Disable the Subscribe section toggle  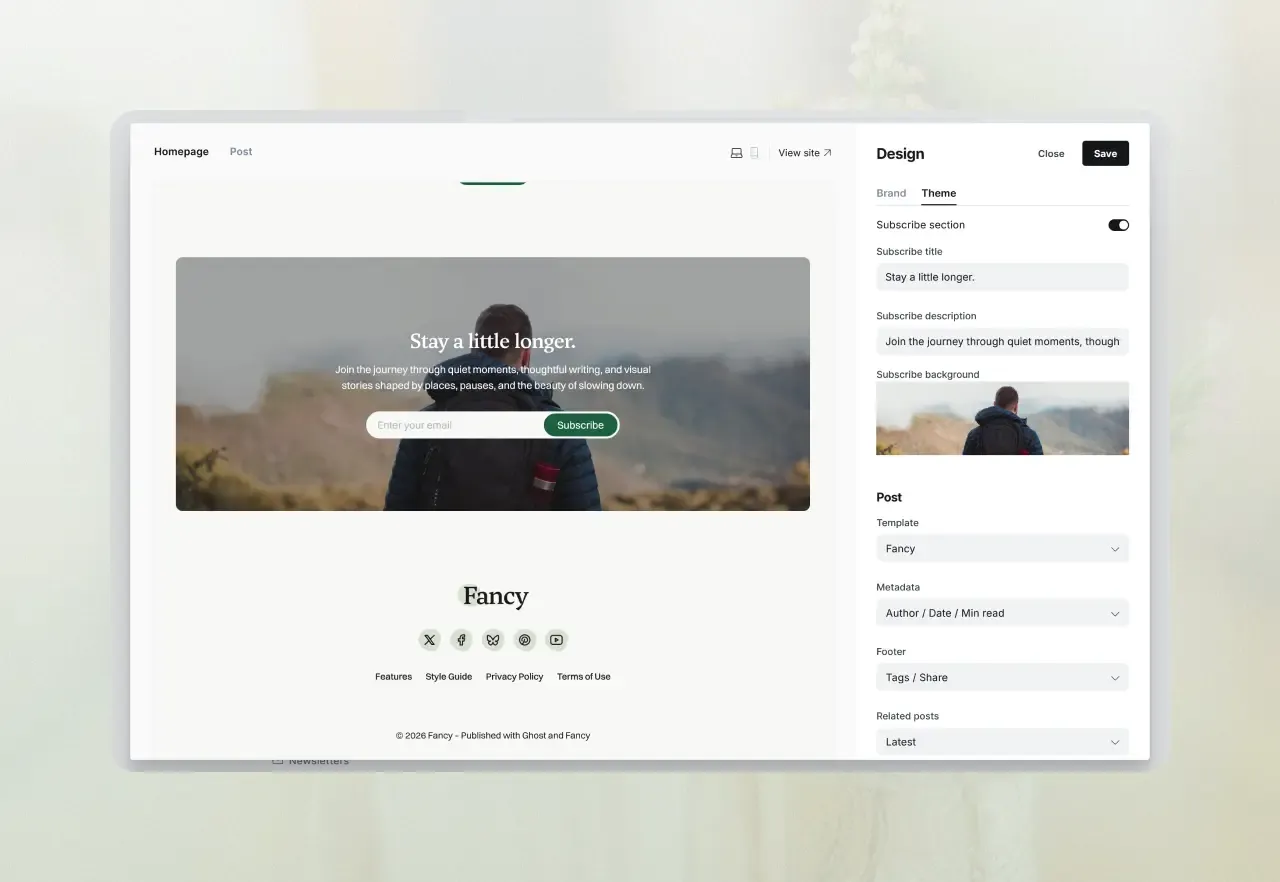pos(1118,225)
